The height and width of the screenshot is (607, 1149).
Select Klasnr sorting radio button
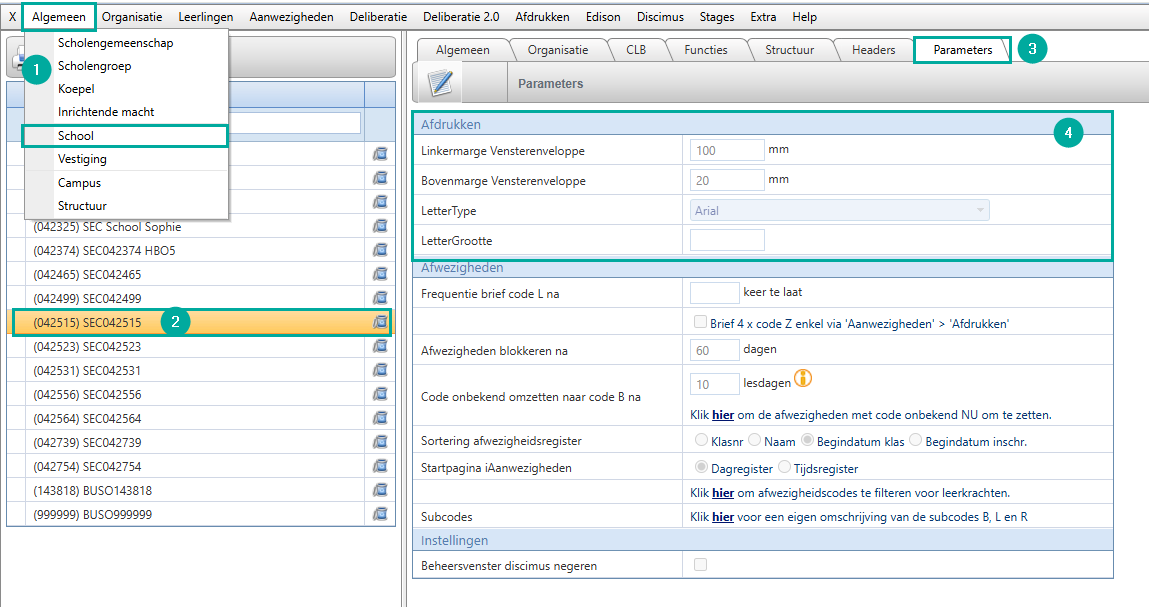click(x=701, y=440)
